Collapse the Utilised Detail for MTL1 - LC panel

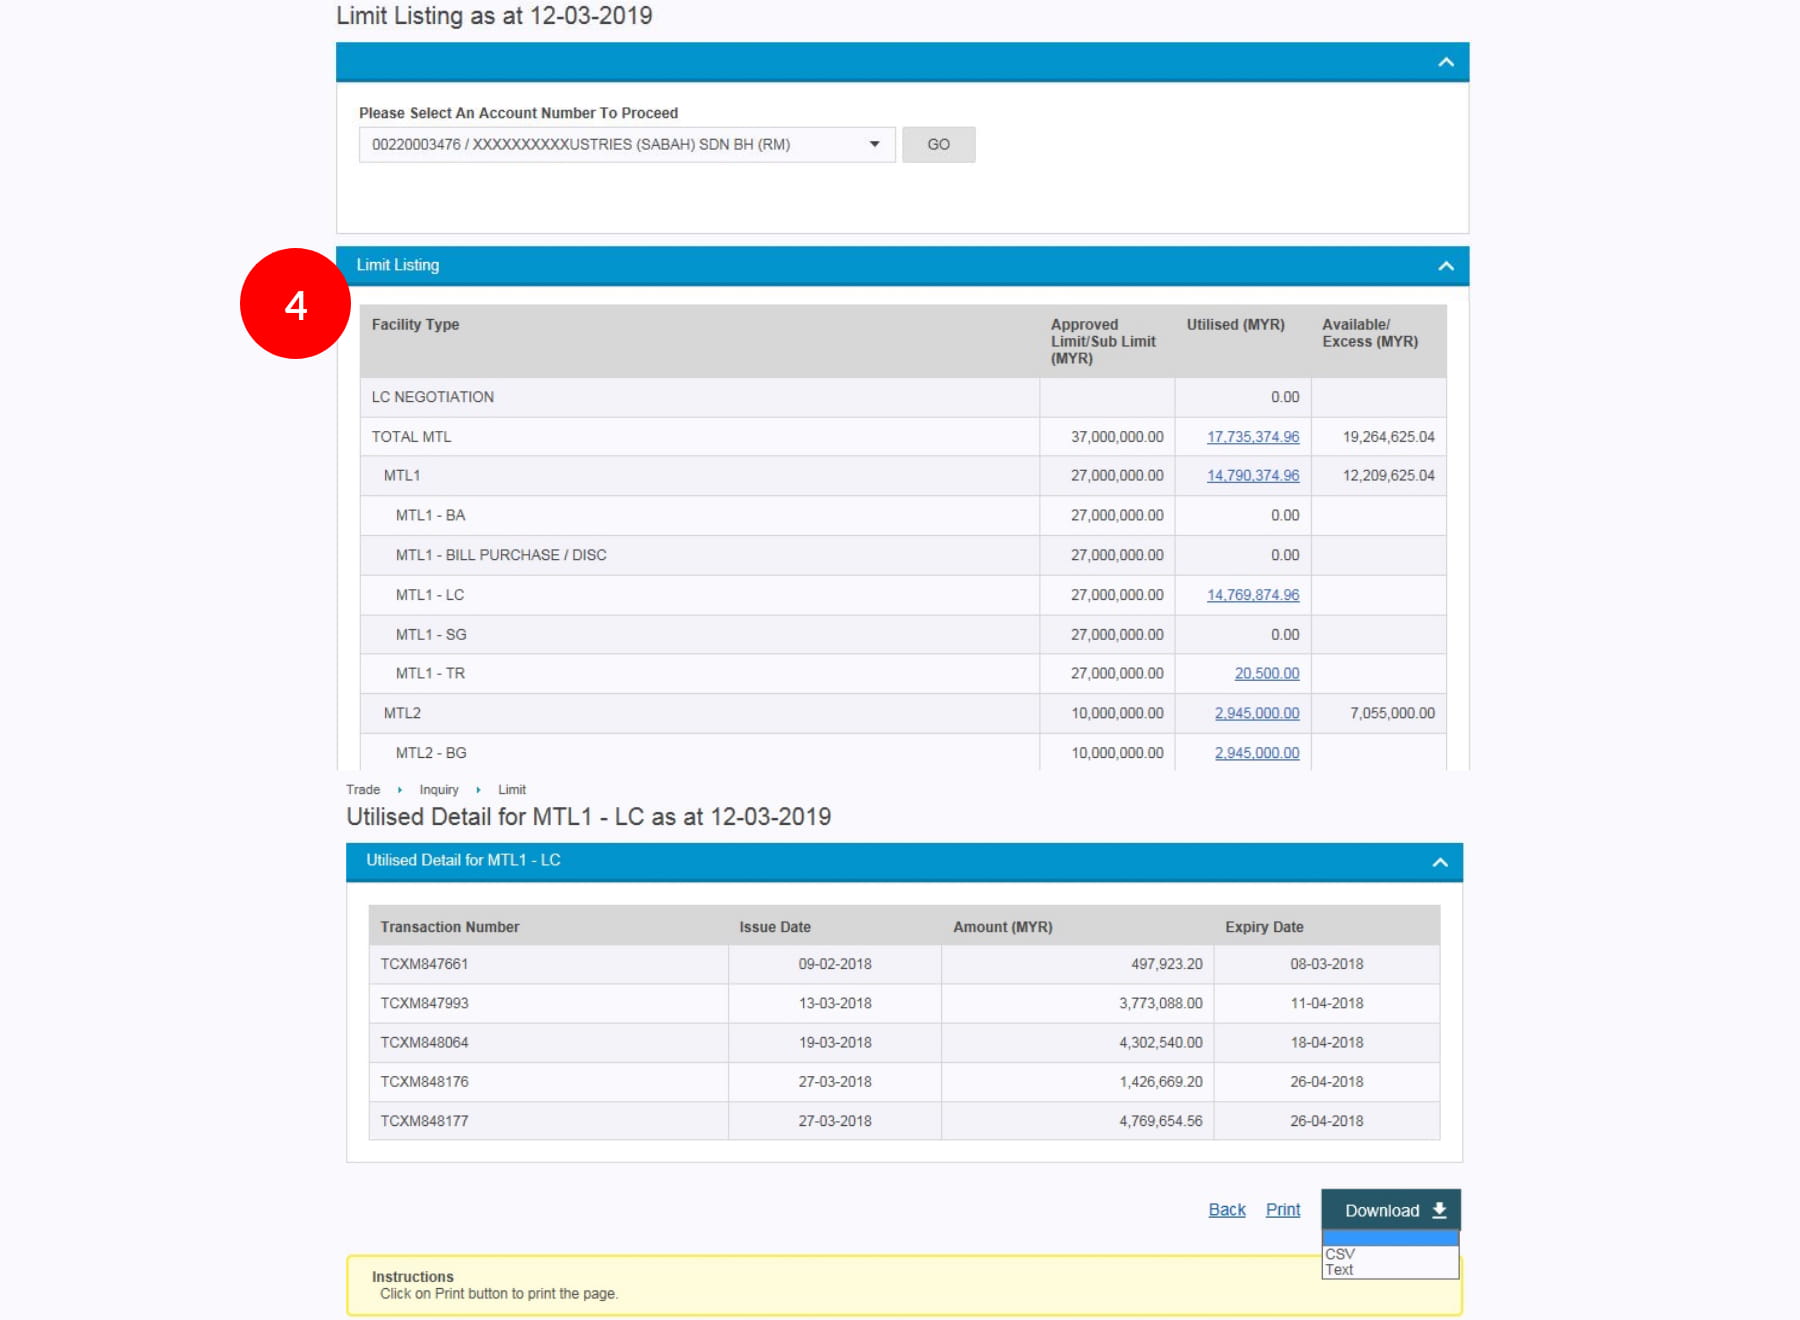[x=1439, y=862]
